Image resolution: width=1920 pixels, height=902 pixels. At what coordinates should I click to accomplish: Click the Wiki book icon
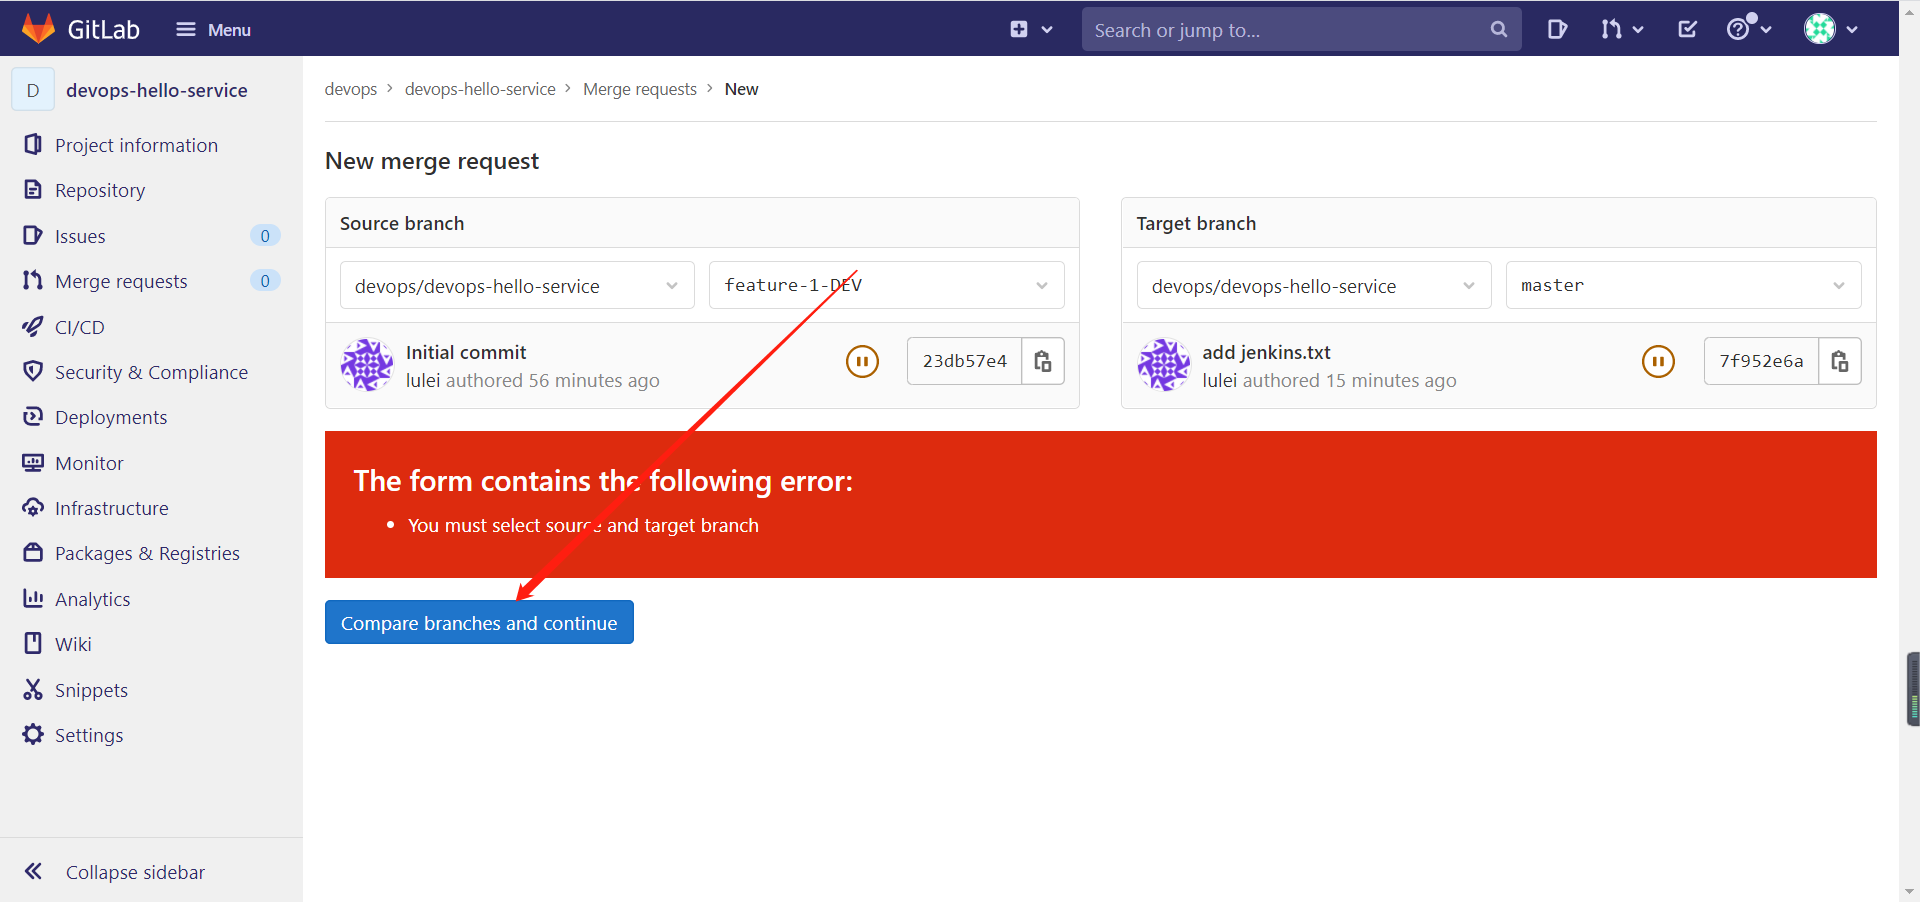33,644
